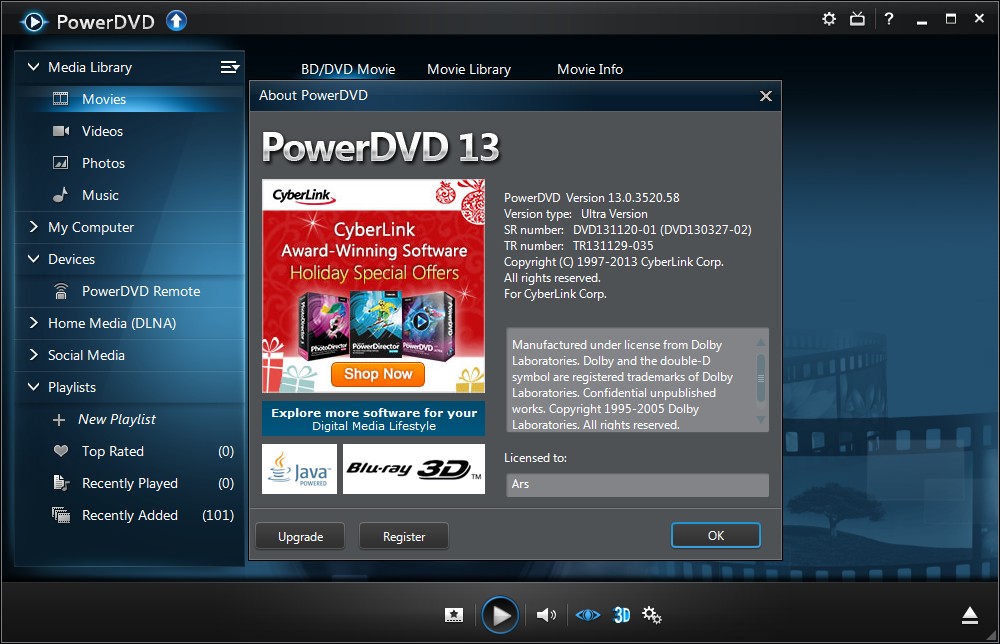Click the Register button
1000x644 pixels.
[x=404, y=536]
